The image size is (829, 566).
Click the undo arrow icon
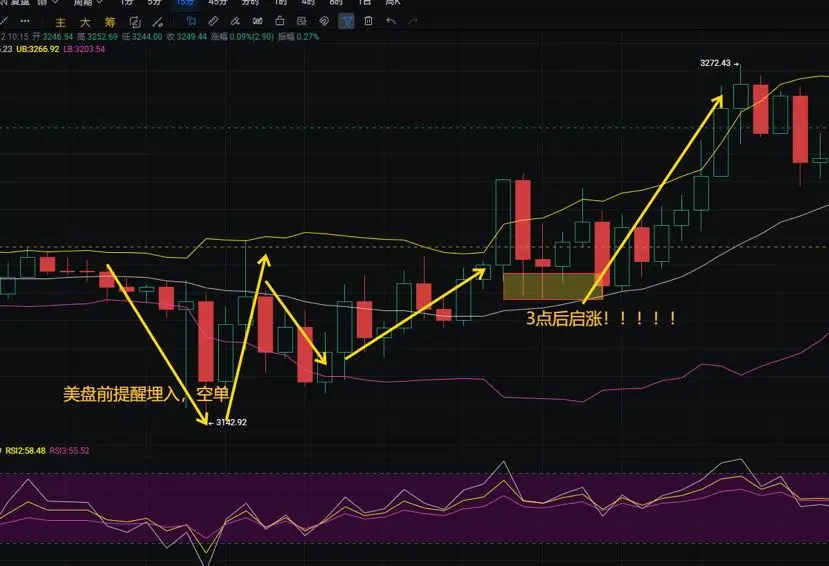(x=391, y=21)
